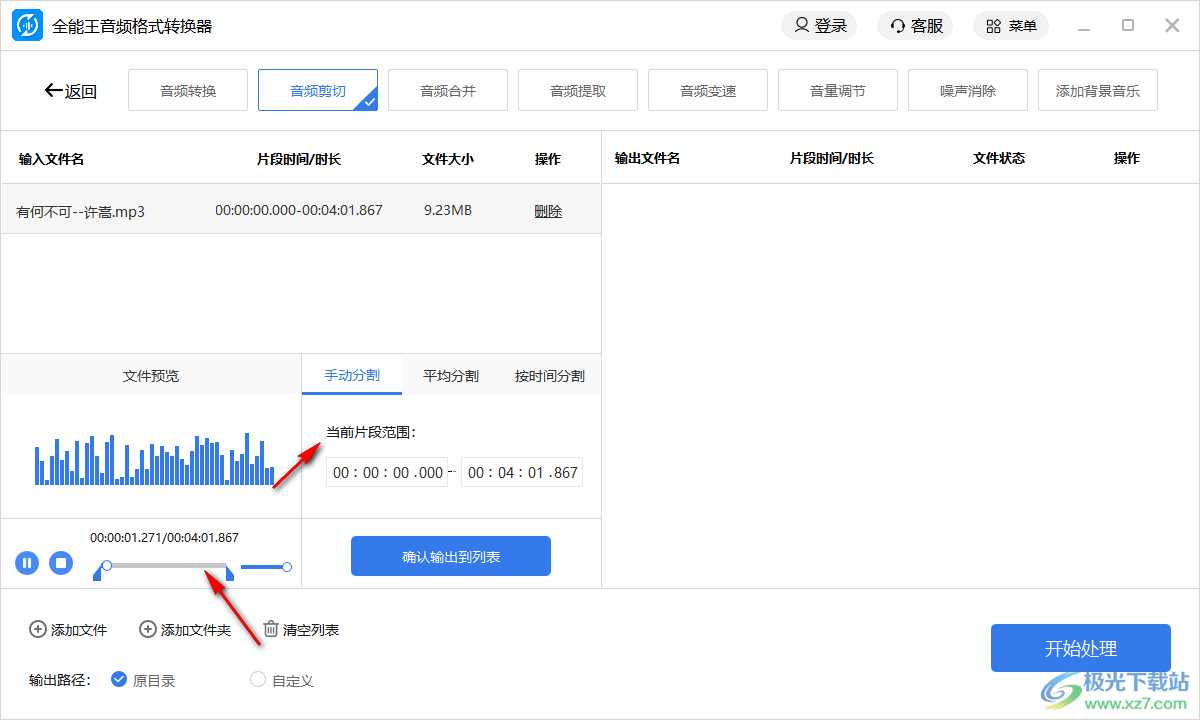Click the 返回 back arrow

(x=53, y=90)
